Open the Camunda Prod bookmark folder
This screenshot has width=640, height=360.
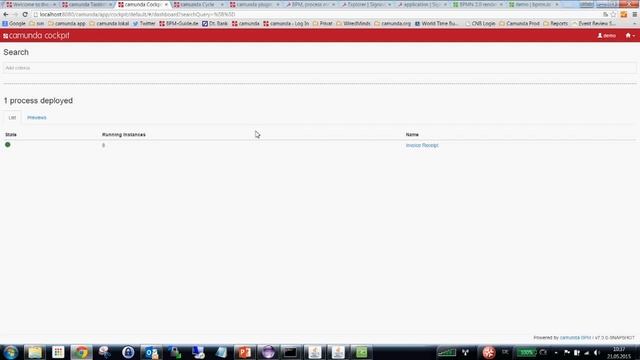[x=520, y=24]
